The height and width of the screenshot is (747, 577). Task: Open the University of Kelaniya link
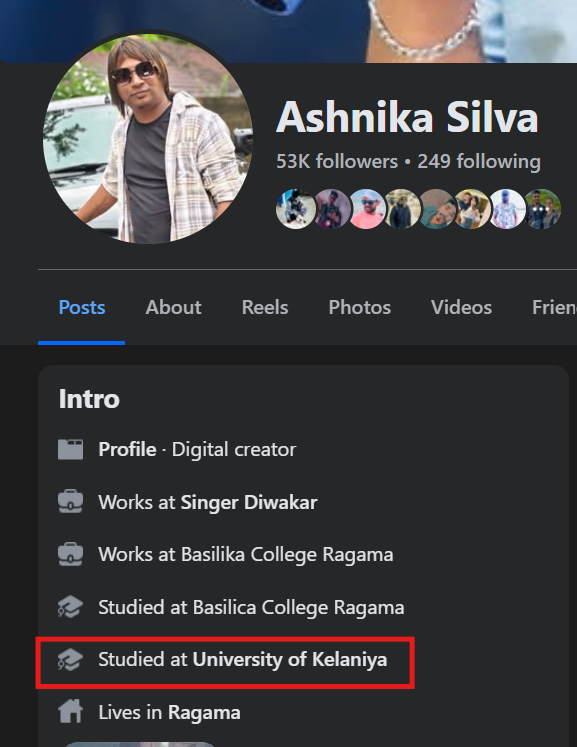click(x=290, y=659)
